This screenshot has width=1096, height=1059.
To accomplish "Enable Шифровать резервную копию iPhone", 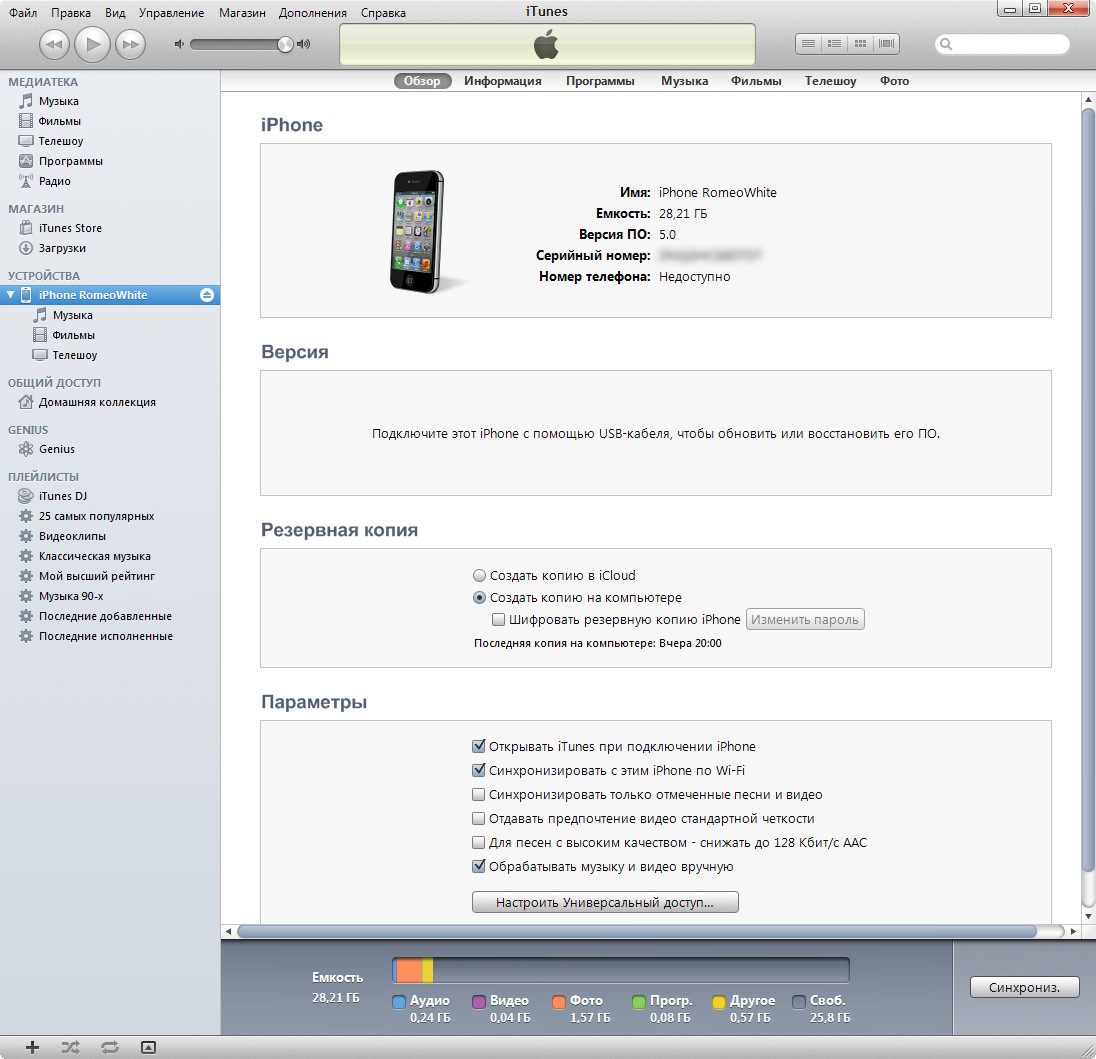I will click(498, 619).
